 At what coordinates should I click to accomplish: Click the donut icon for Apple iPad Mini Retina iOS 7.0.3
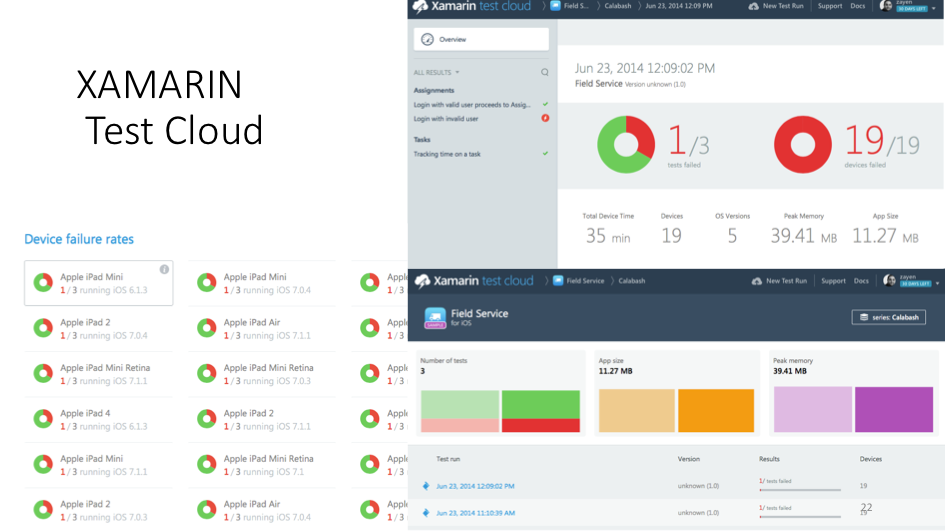[x=207, y=374]
